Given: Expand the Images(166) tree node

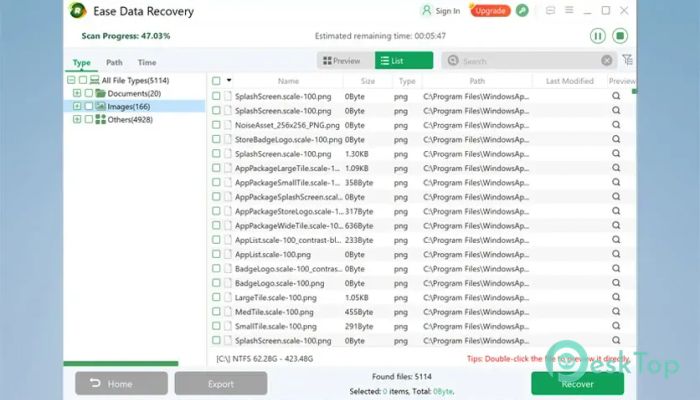Looking at the screenshot, I should coord(77,106).
